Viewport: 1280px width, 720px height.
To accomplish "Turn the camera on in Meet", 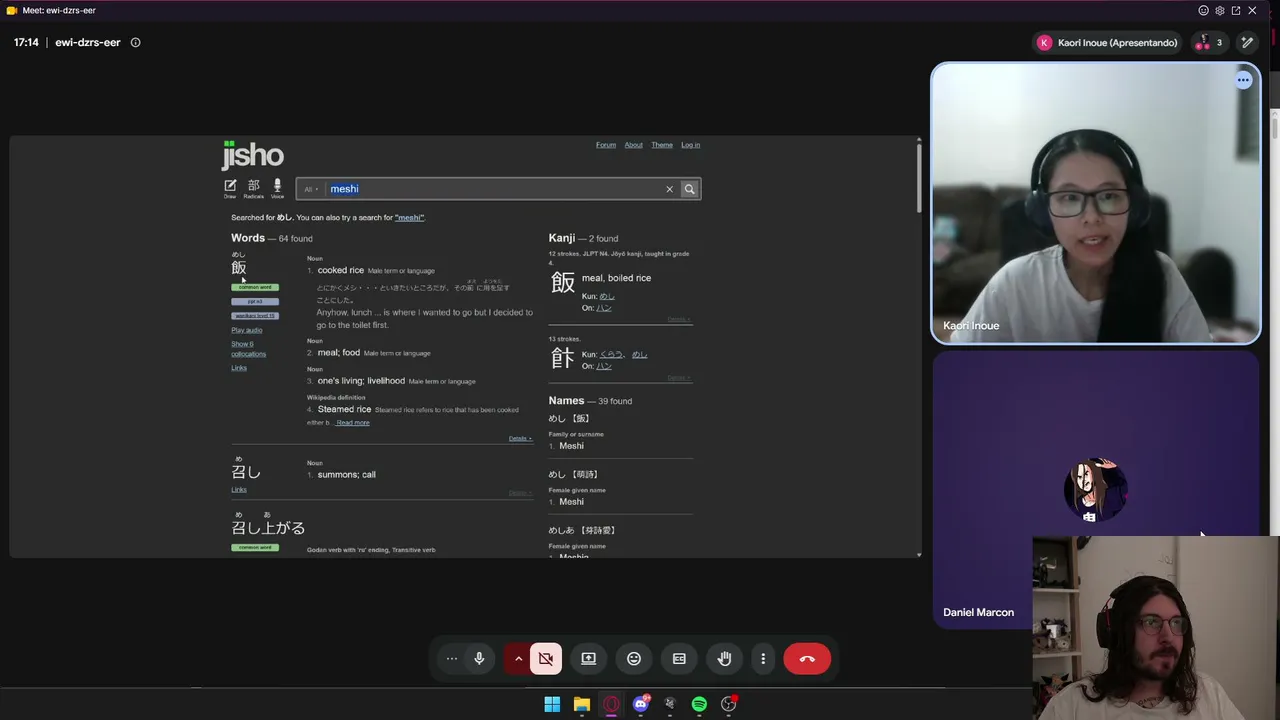I will pyautogui.click(x=546, y=659).
